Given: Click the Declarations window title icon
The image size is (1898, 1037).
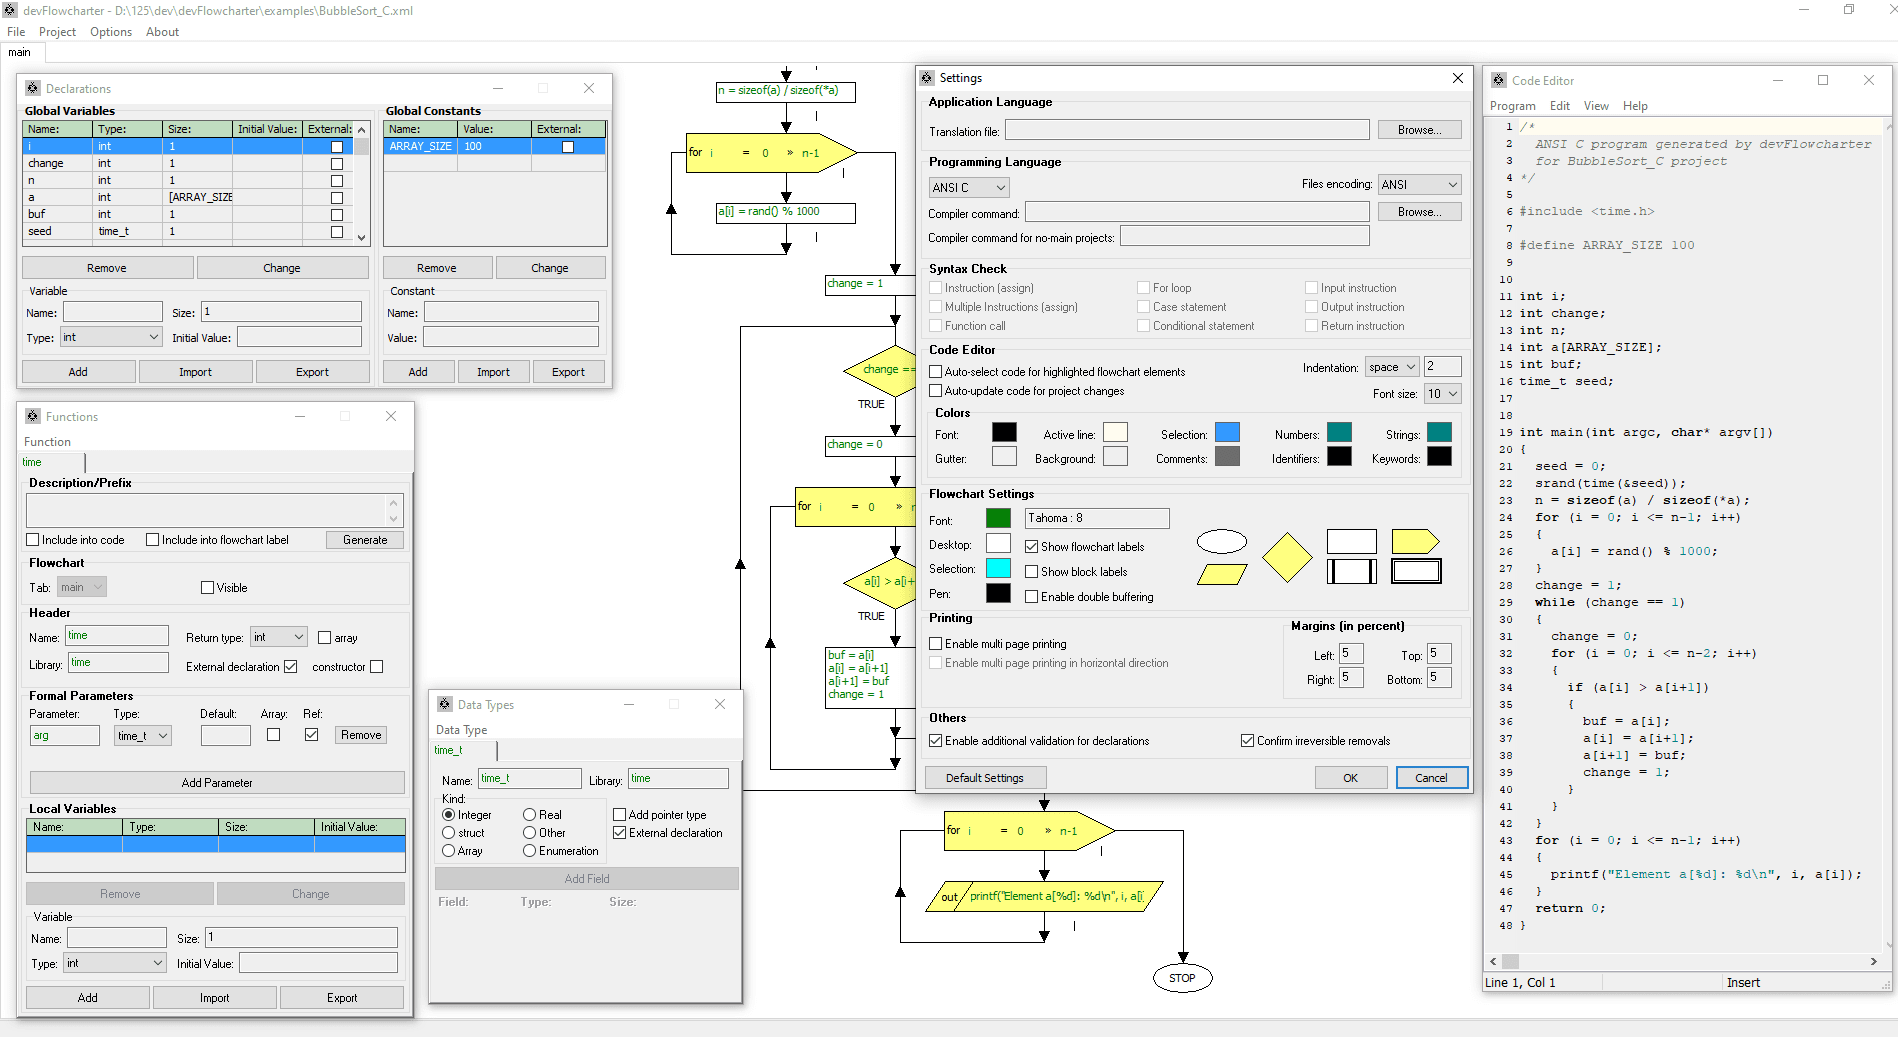Looking at the screenshot, I should coord(33,88).
